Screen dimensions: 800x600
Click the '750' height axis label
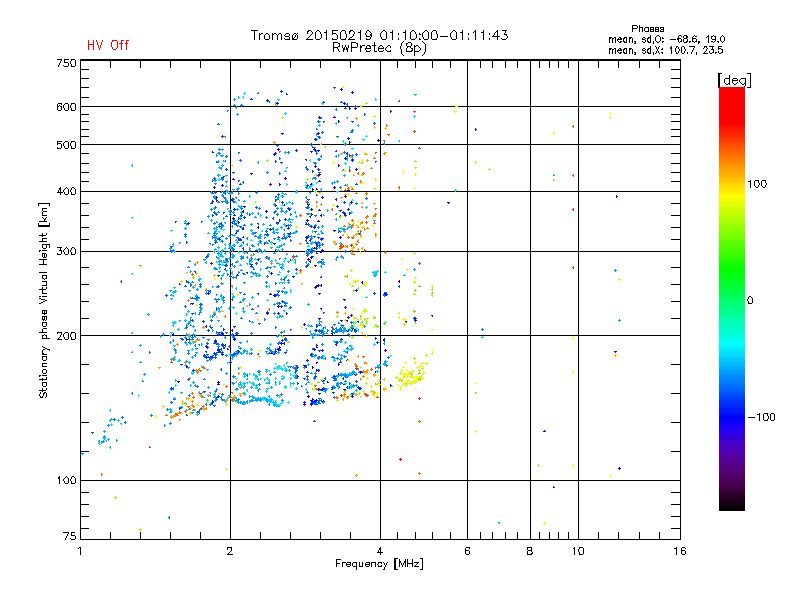coord(66,63)
